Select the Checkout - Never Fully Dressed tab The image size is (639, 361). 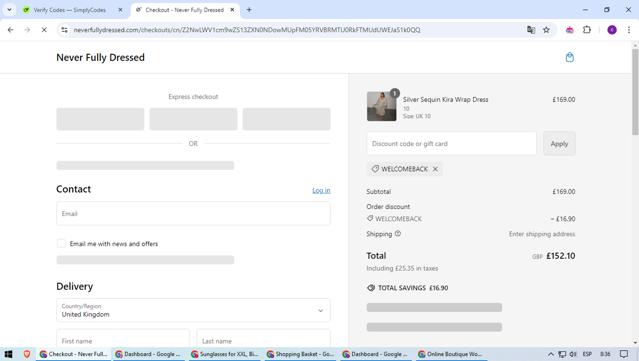pos(185,10)
